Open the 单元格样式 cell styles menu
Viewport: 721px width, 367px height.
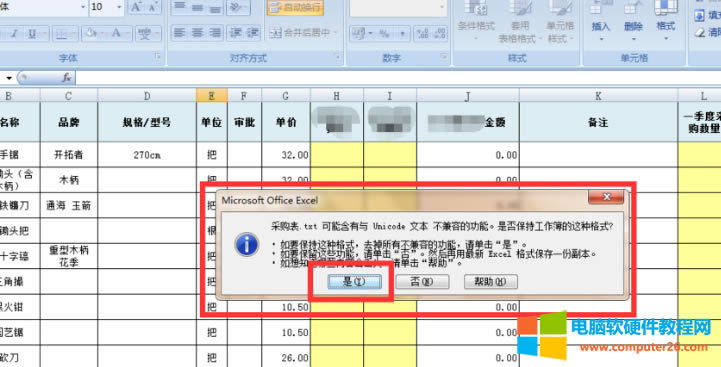pos(560,21)
